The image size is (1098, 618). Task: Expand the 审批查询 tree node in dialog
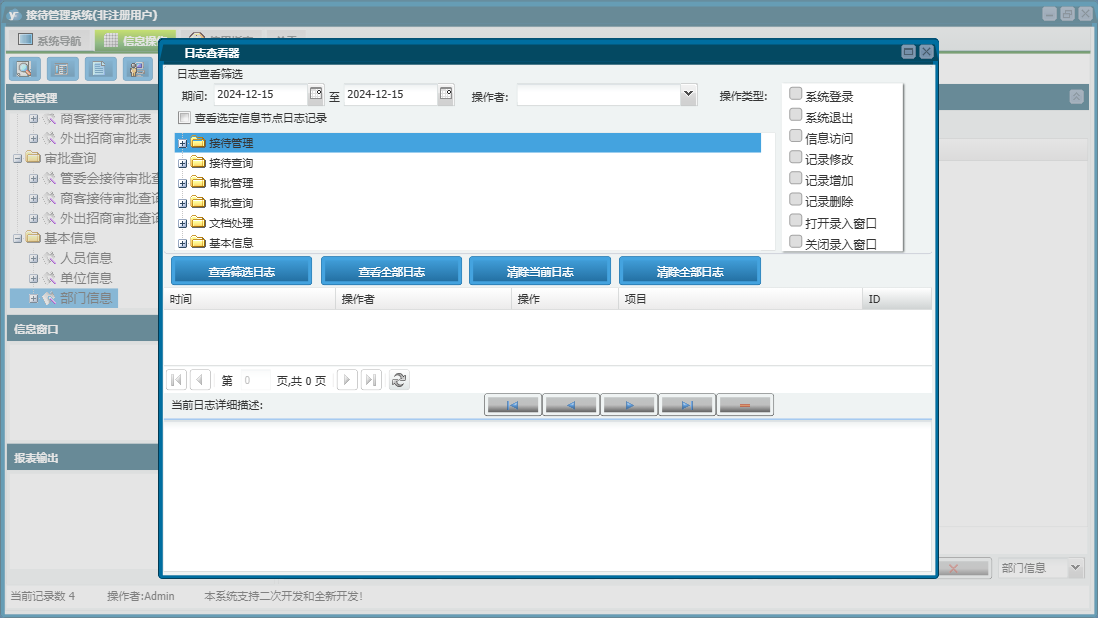(182, 204)
